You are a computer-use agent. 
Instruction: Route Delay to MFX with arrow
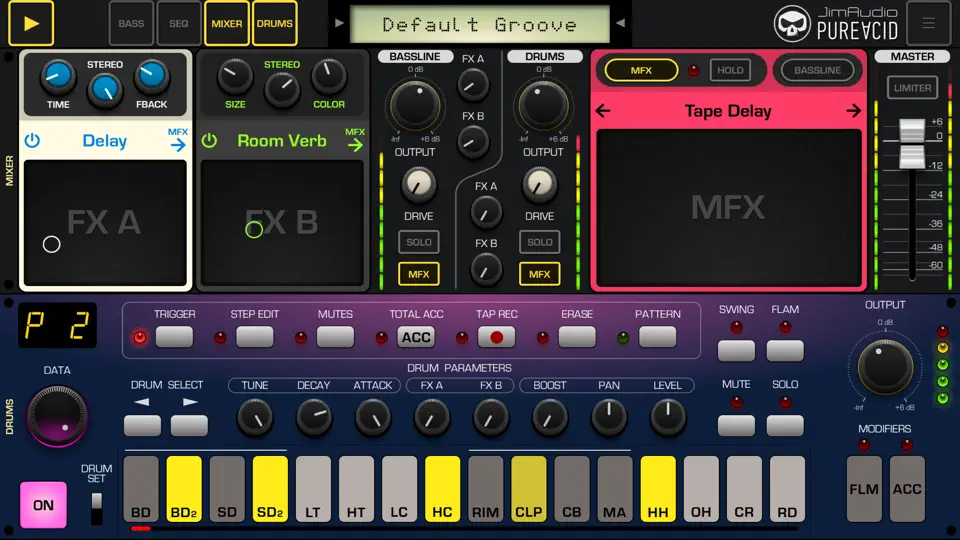click(x=178, y=140)
